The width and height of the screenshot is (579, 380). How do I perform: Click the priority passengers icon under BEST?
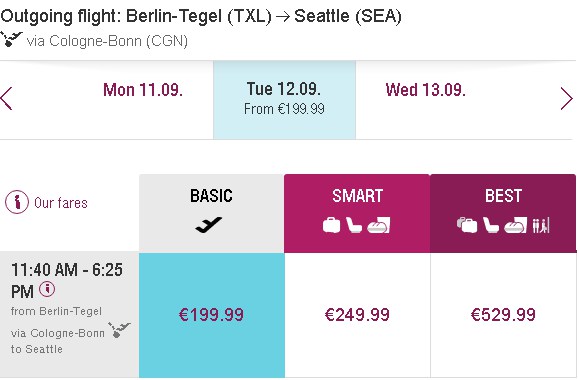click(x=541, y=225)
